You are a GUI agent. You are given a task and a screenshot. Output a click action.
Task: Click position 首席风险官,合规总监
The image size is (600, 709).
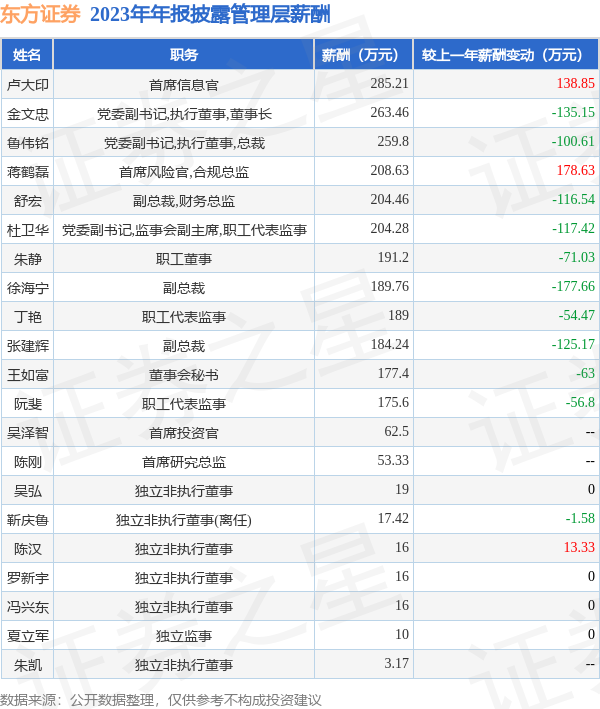[x=184, y=172]
